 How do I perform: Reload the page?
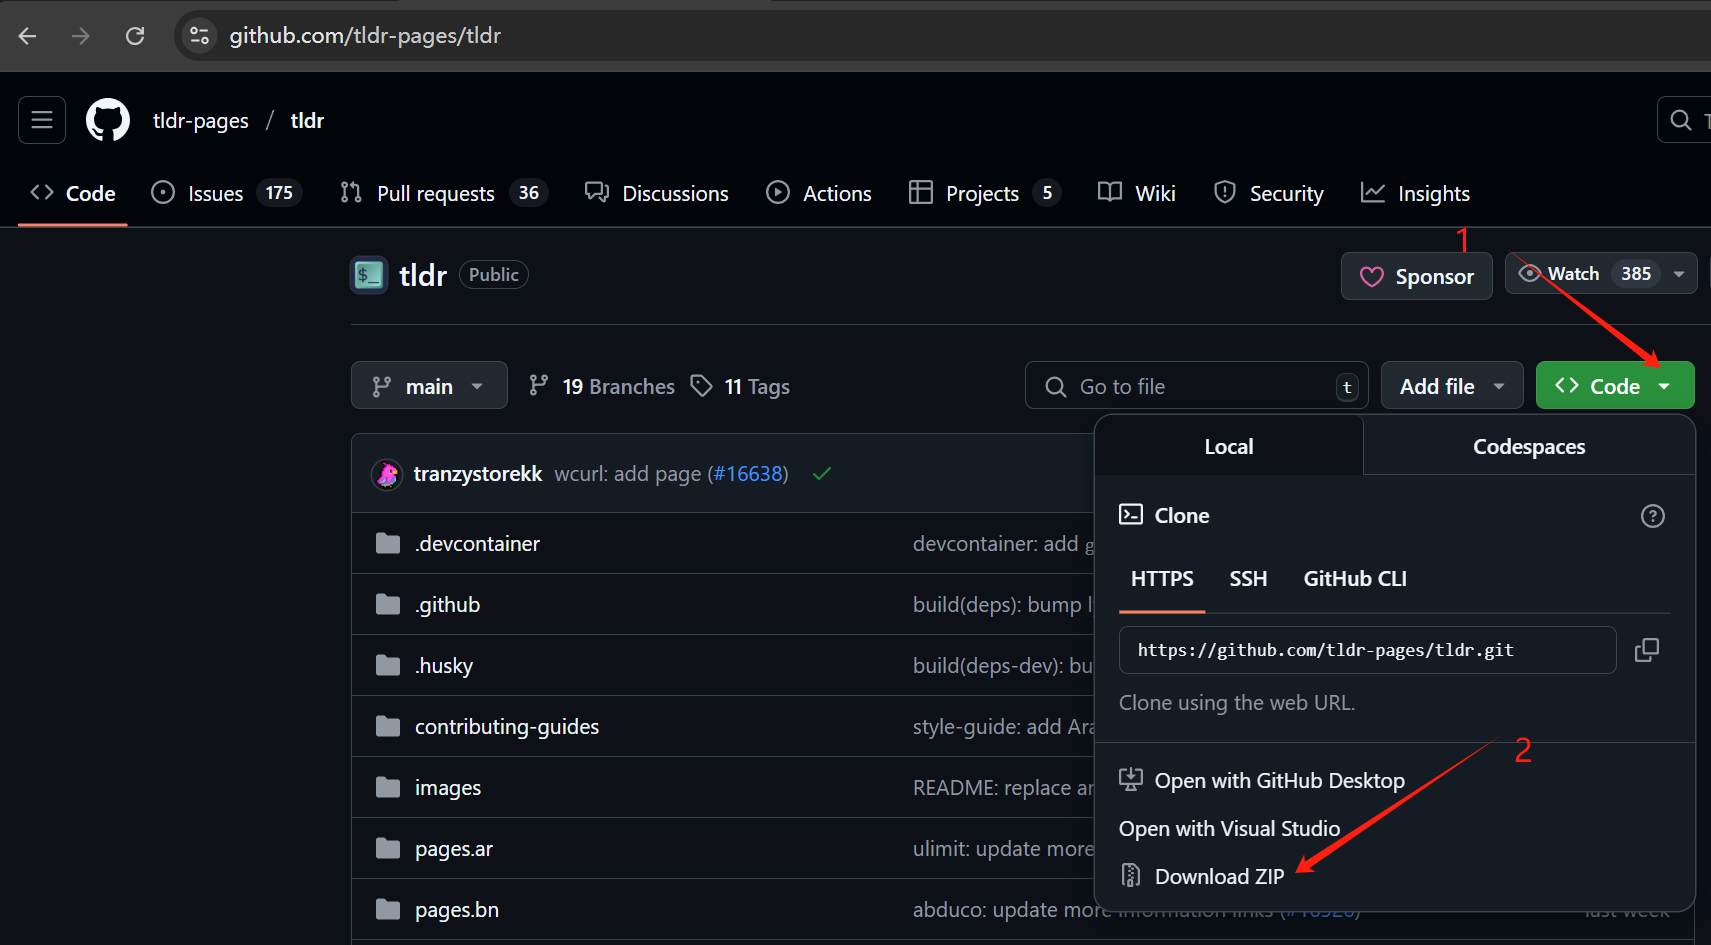[x=135, y=36]
